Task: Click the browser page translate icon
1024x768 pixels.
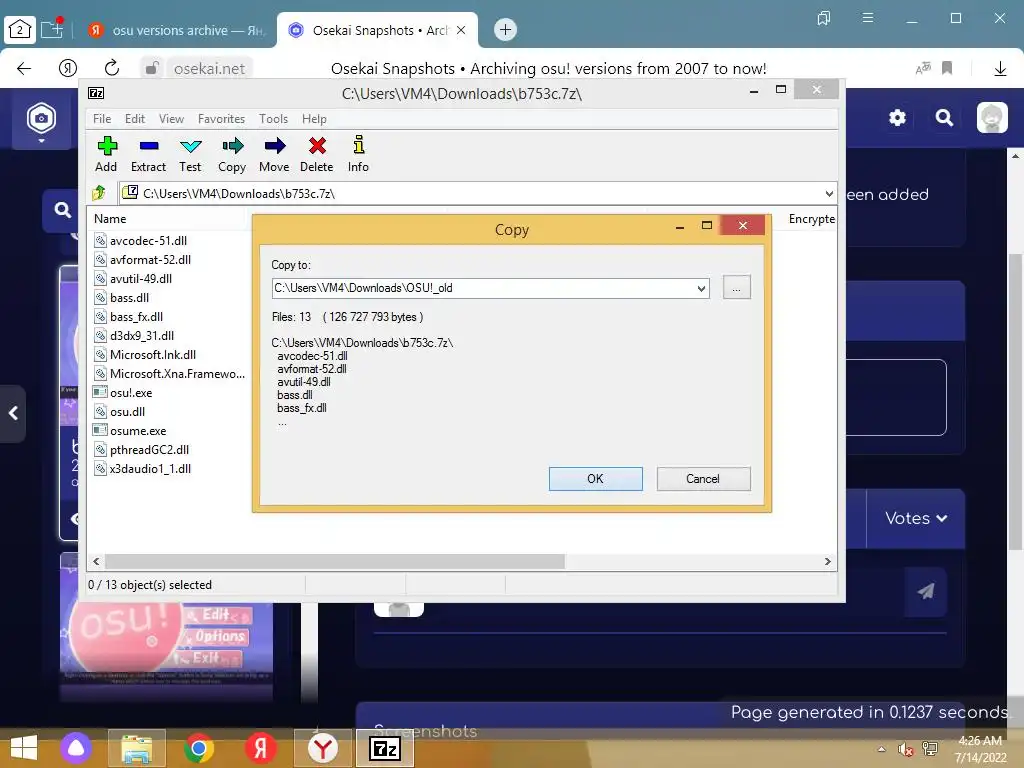Action: tap(923, 69)
